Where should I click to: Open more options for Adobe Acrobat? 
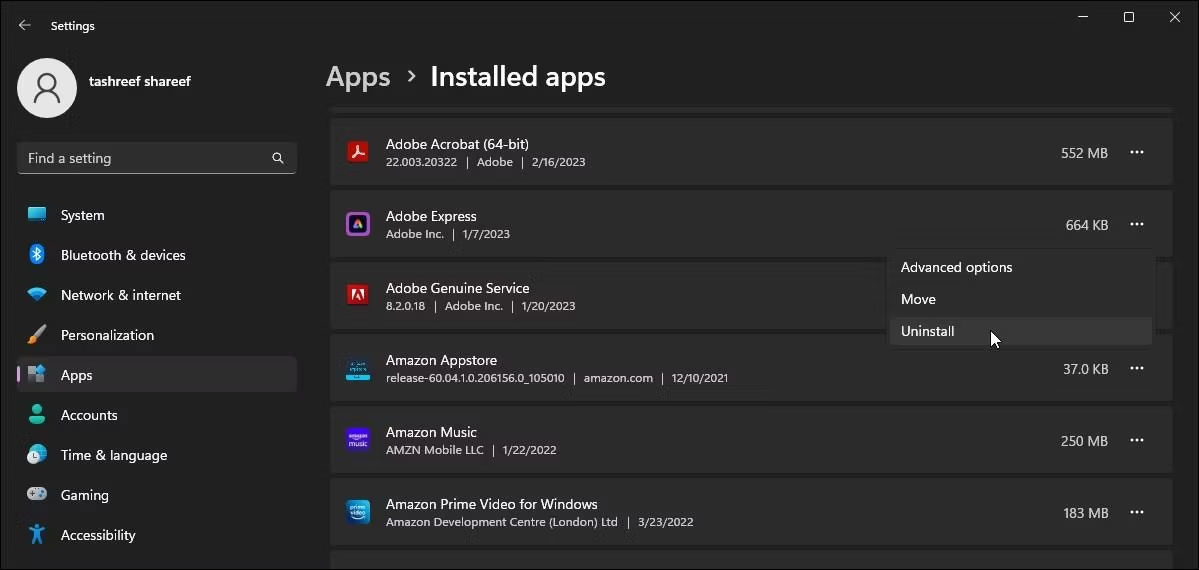point(1137,152)
